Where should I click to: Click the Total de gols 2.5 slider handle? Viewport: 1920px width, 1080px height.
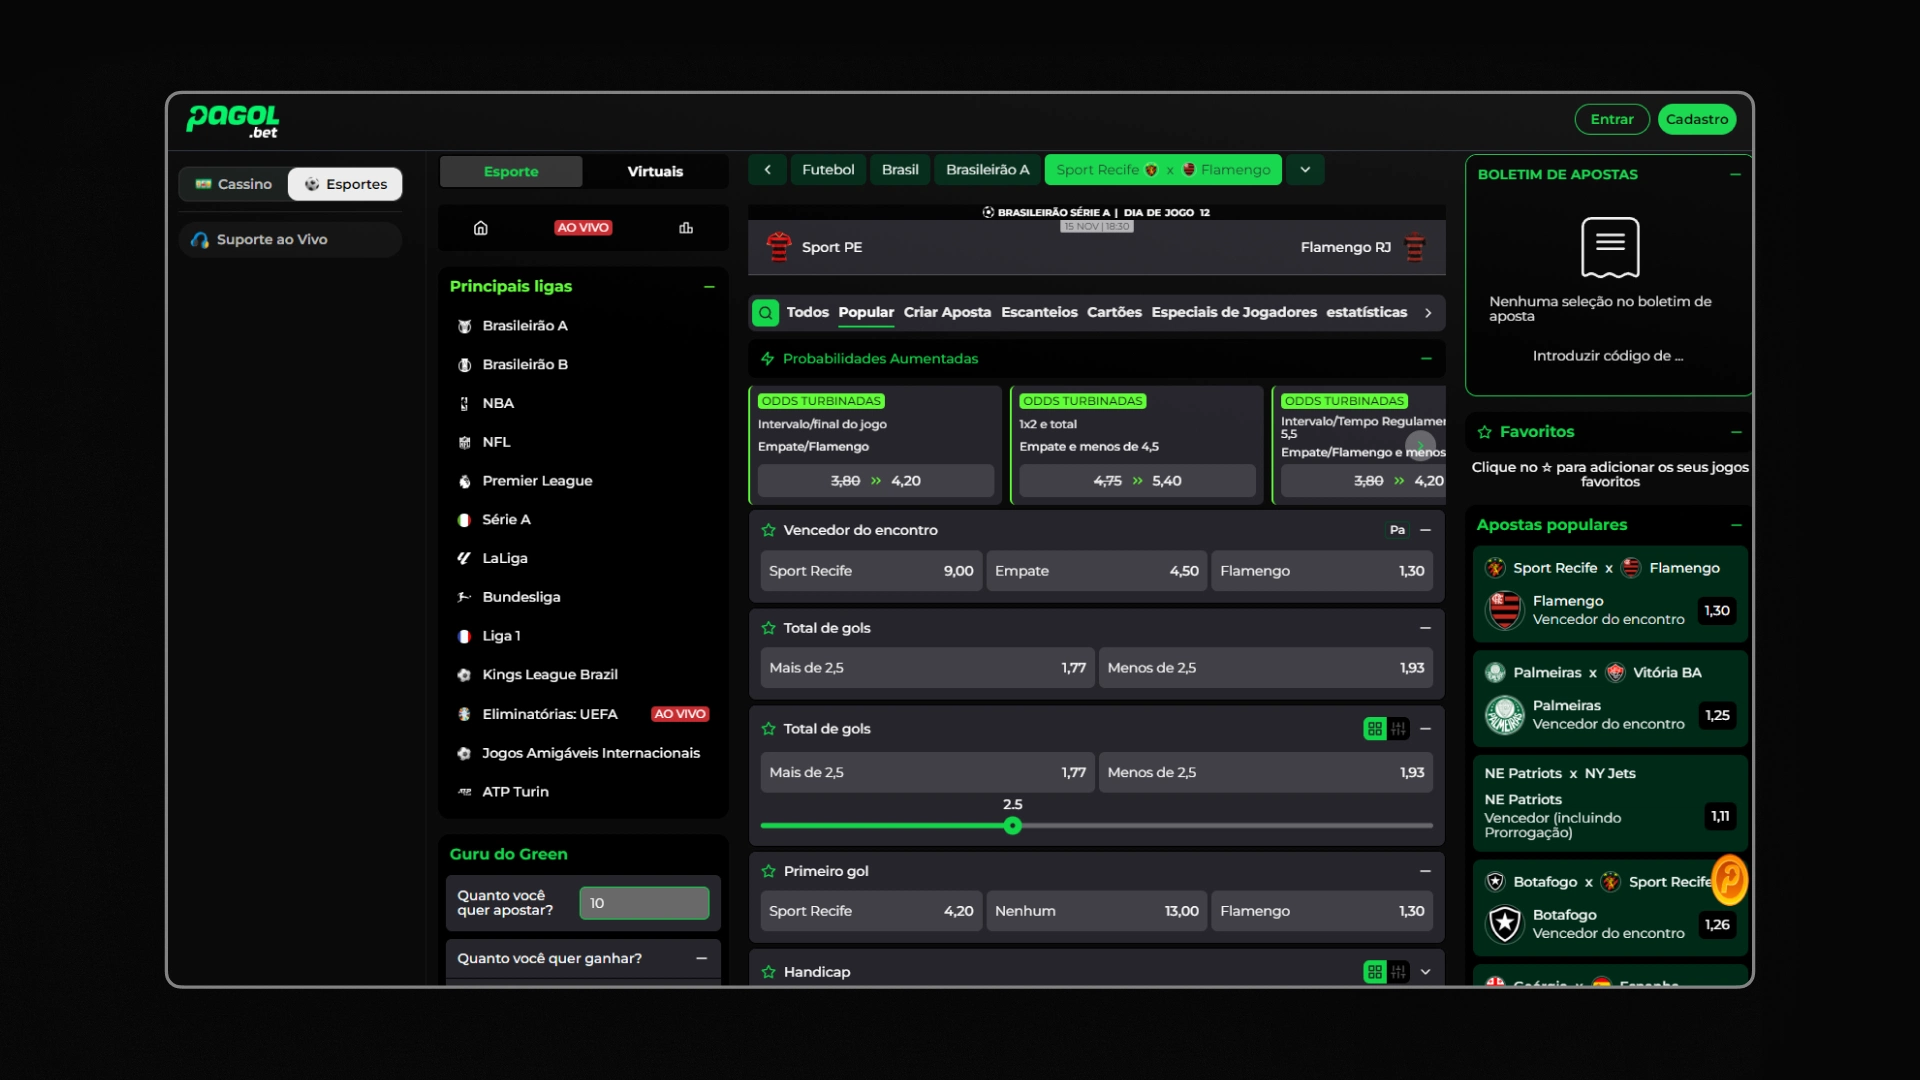(x=1013, y=826)
